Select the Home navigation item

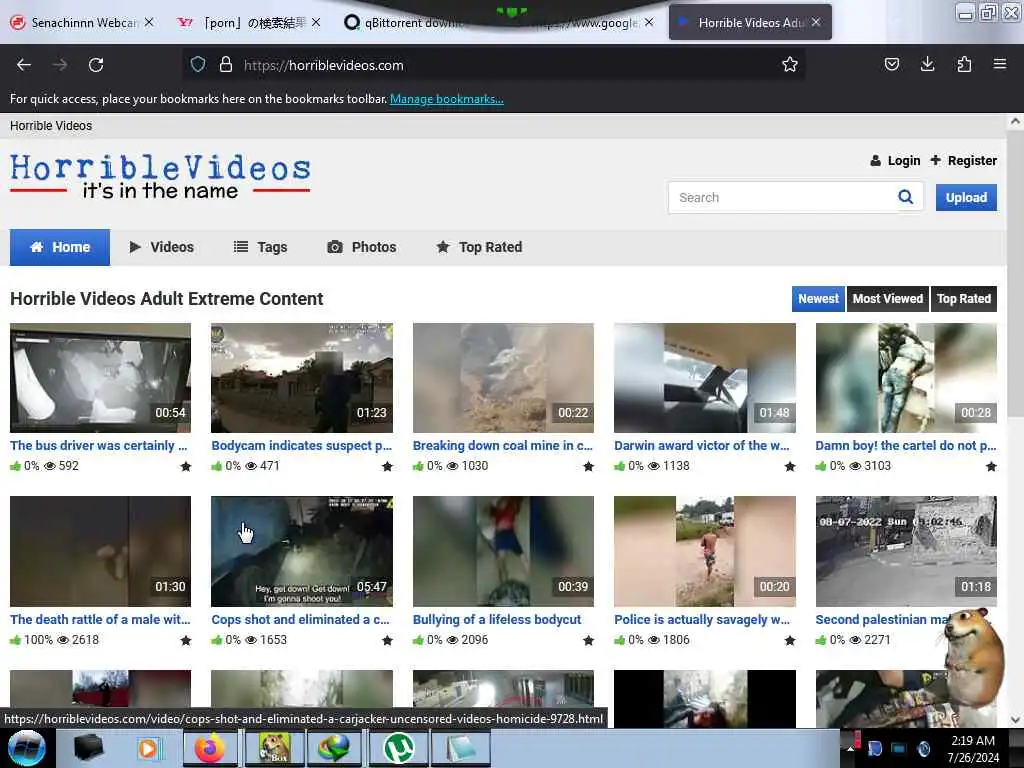tap(60, 247)
